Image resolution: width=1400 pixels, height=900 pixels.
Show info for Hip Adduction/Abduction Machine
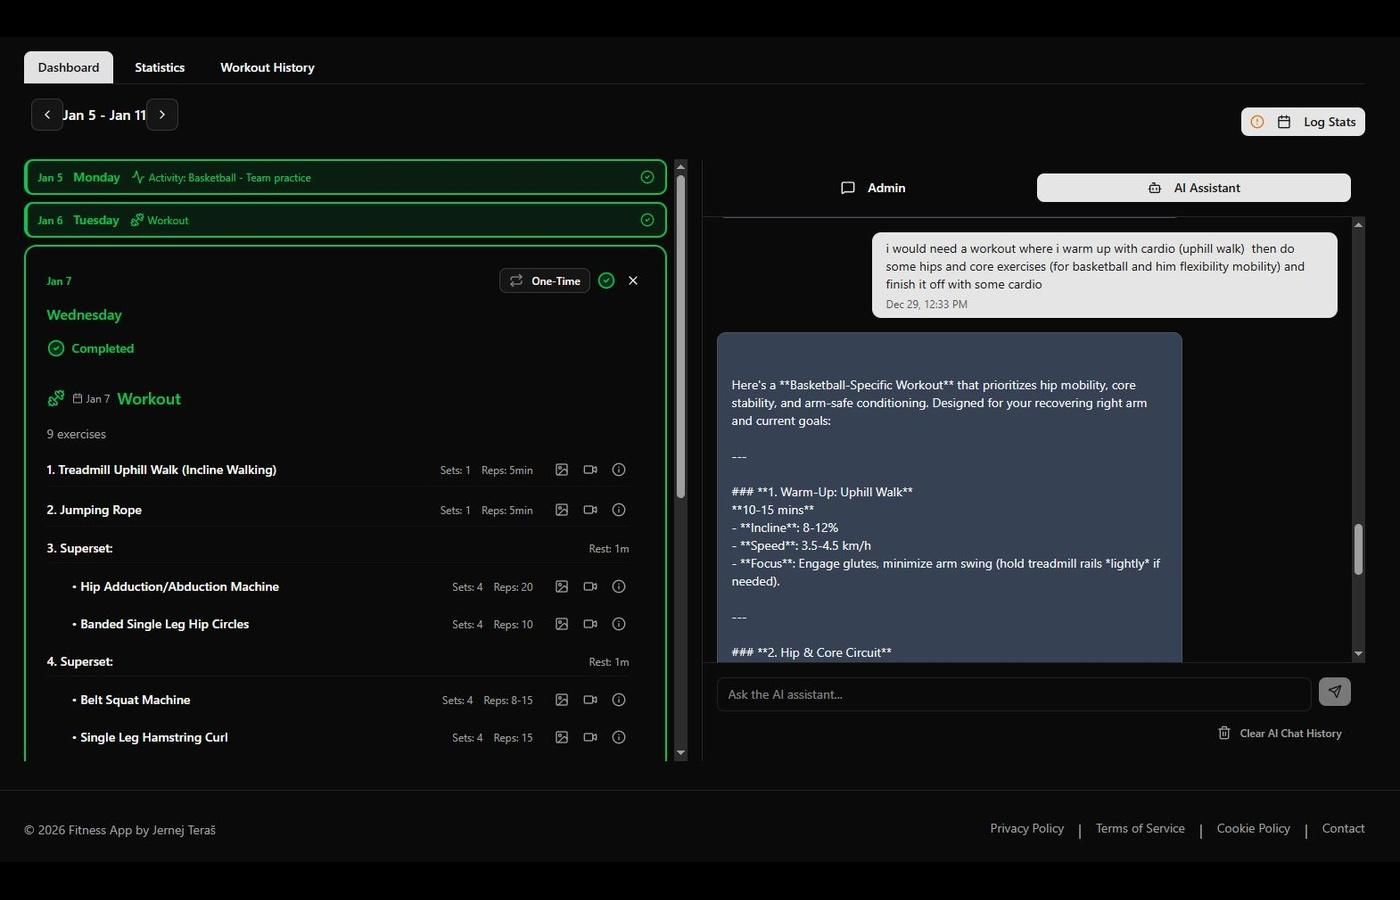pos(619,587)
